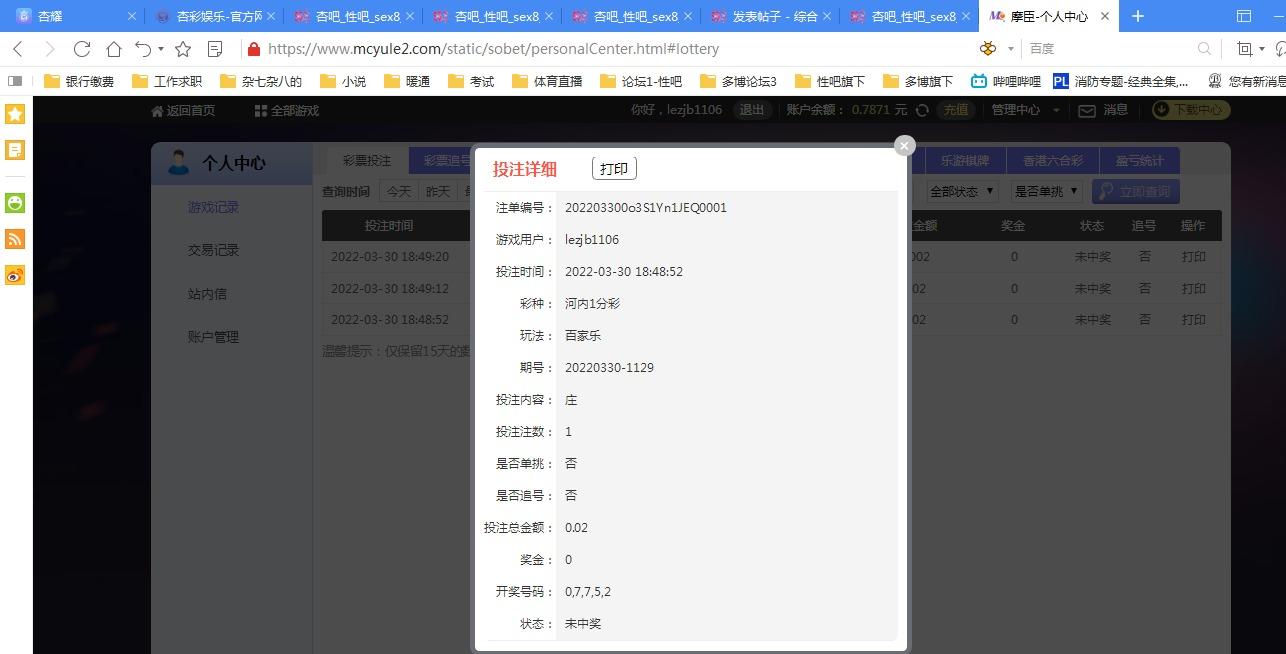Switch to the 彩票投注 tab
This screenshot has height=654, width=1286.
[x=367, y=161]
